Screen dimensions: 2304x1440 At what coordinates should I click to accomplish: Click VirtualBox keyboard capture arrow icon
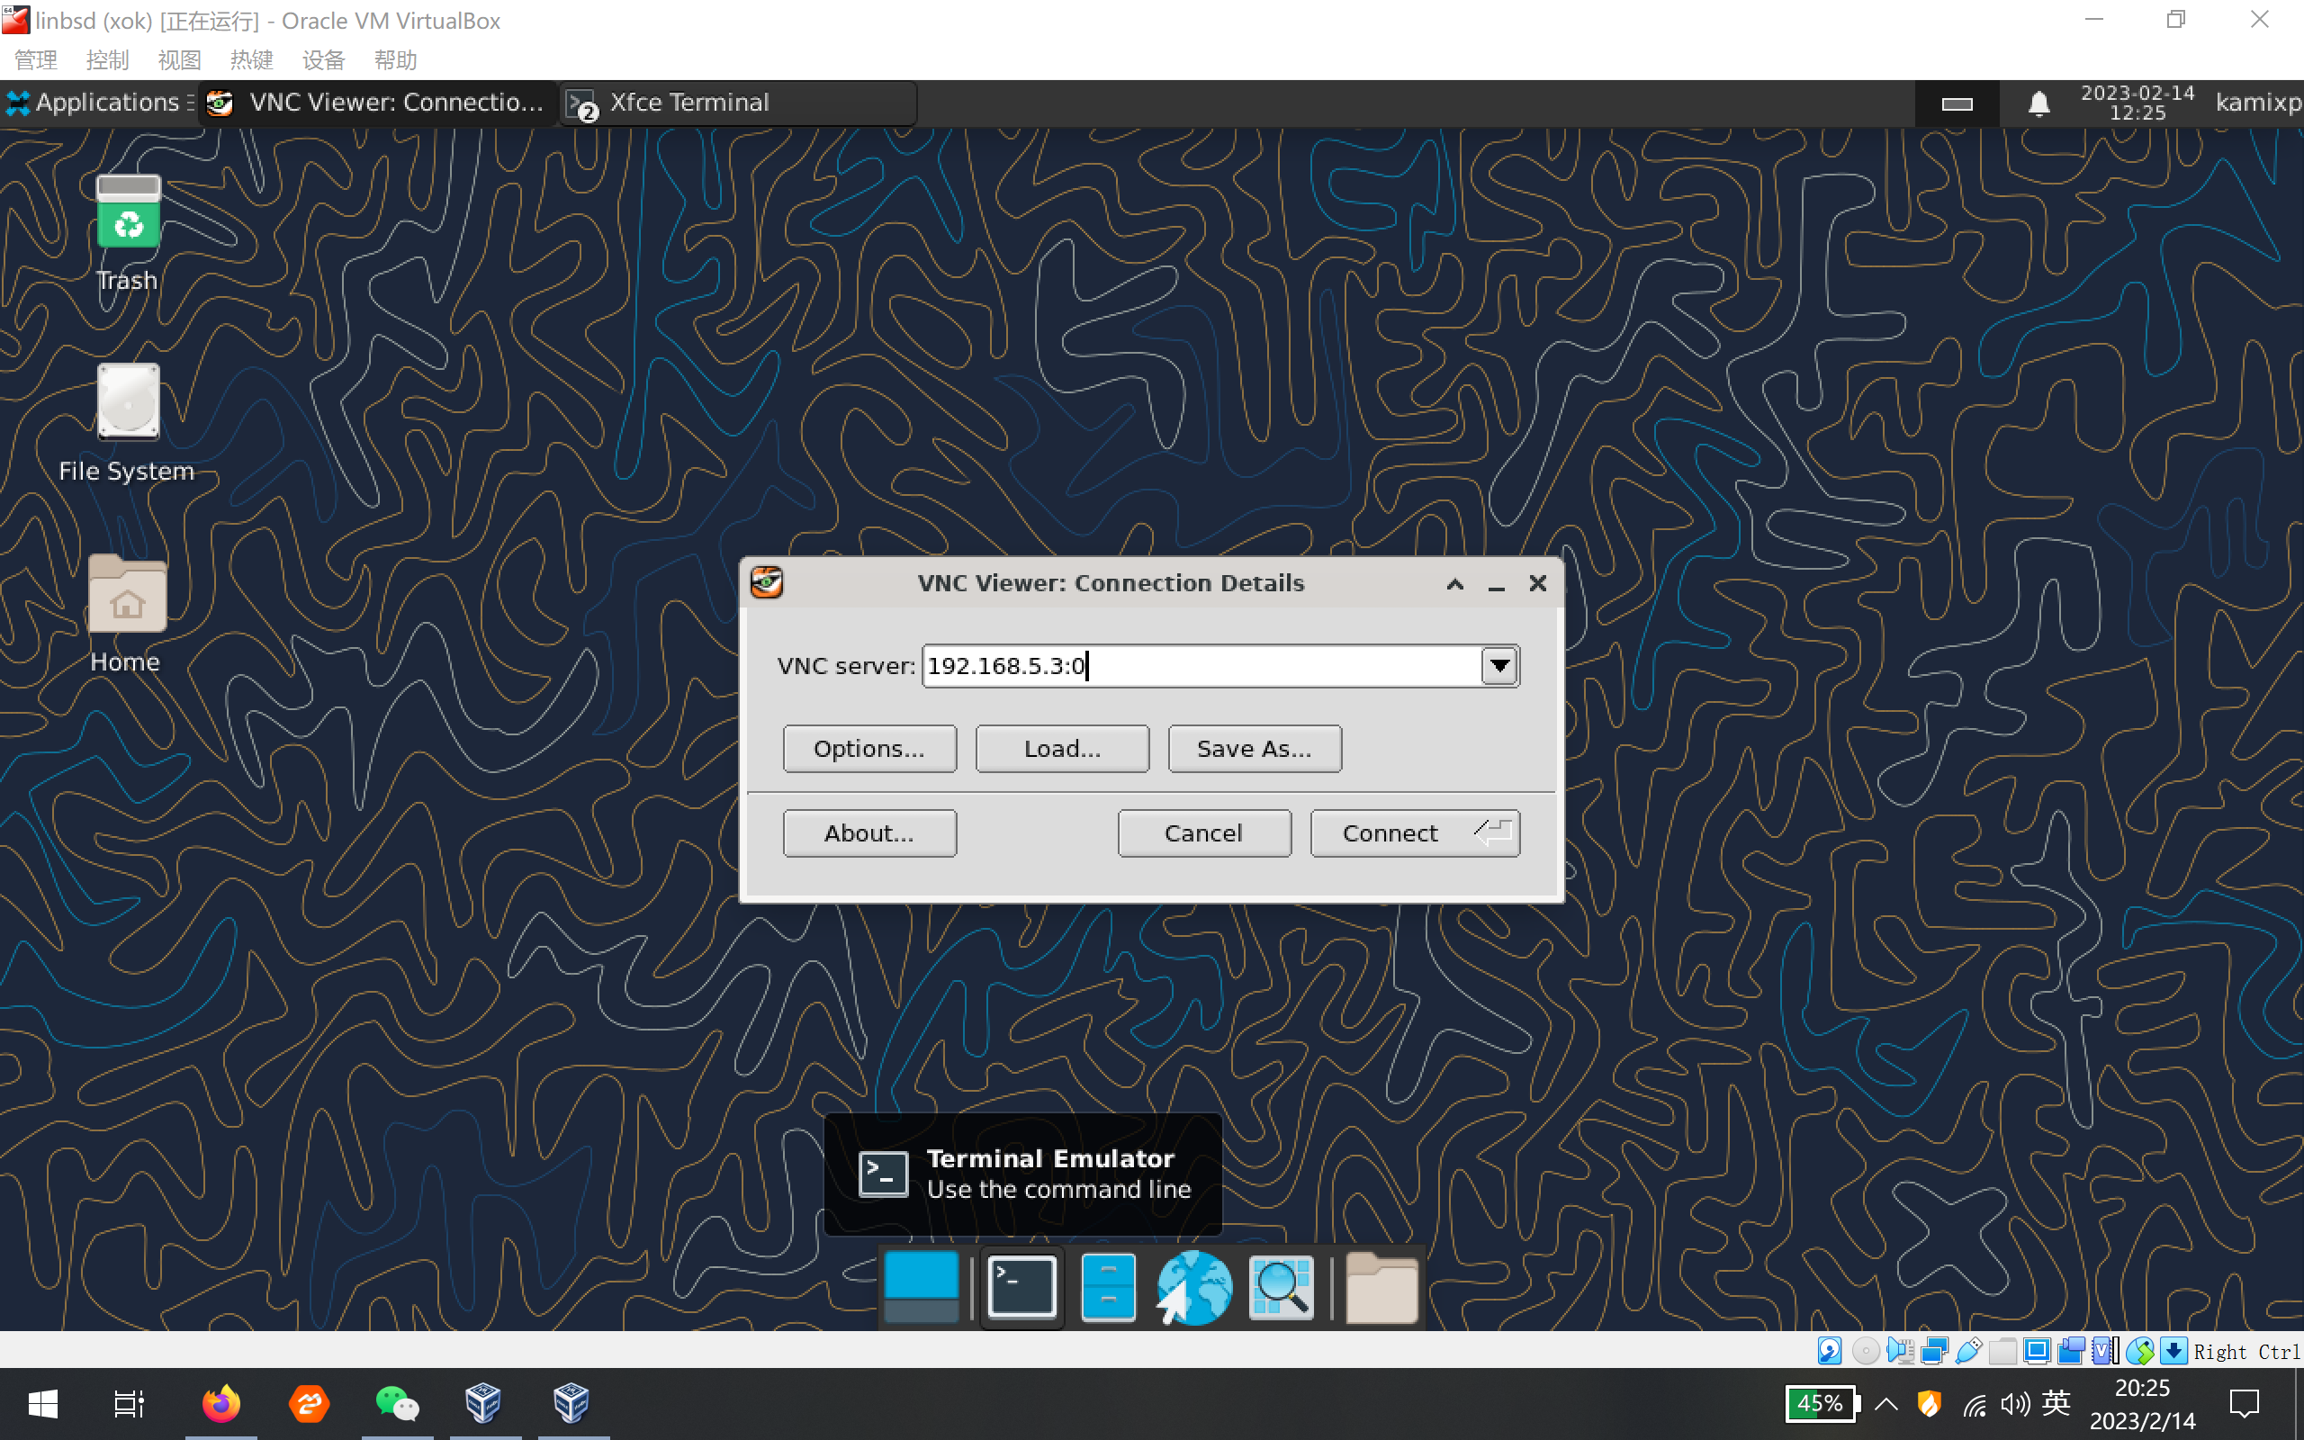point(2173,1351)
